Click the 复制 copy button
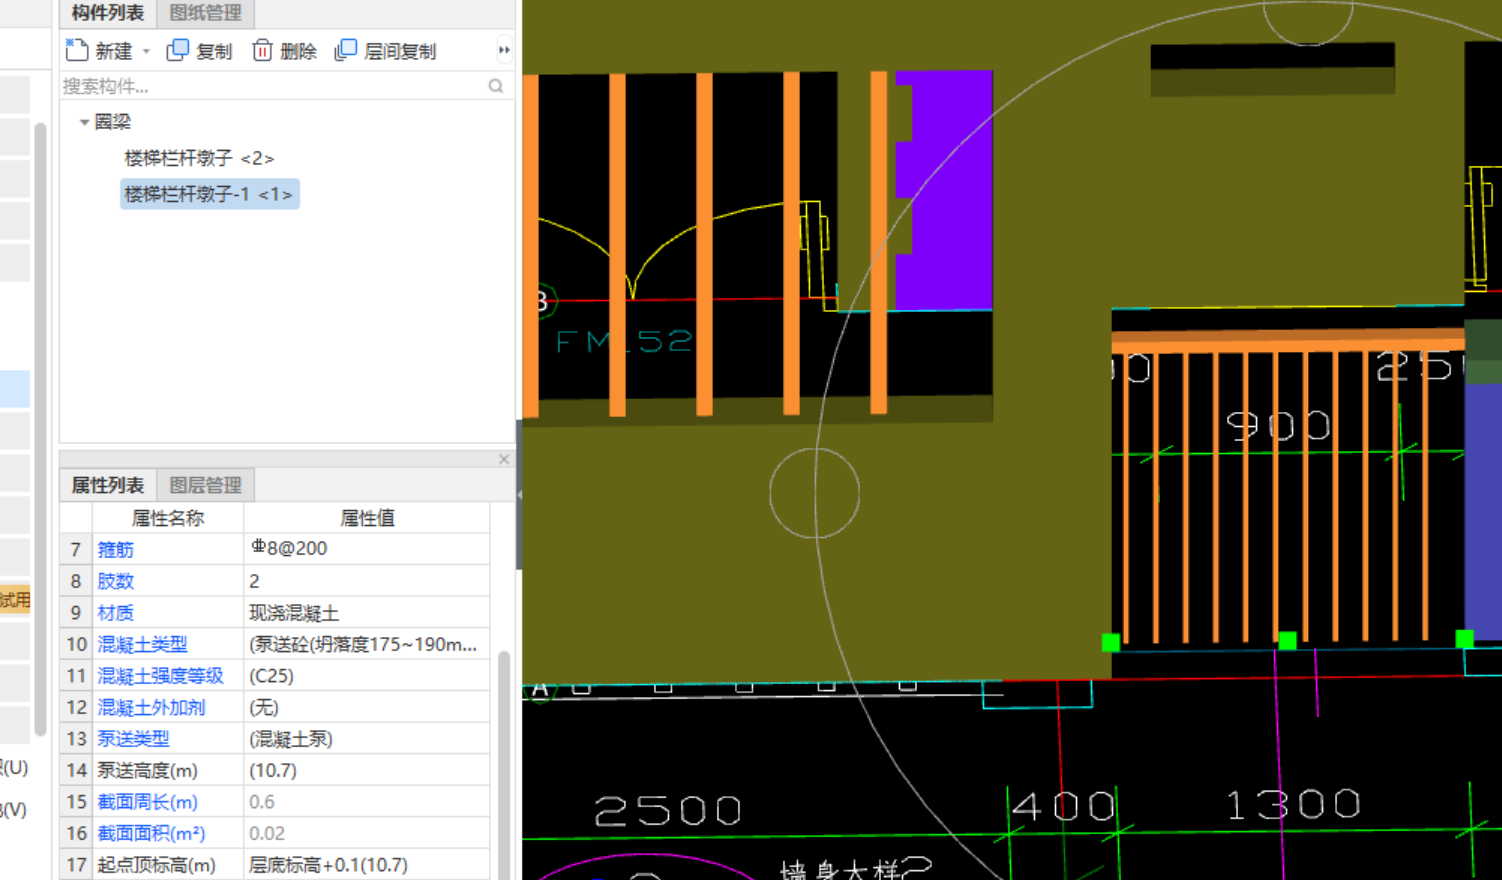This screenshot has height=880, width=1502. pos(199,51)
